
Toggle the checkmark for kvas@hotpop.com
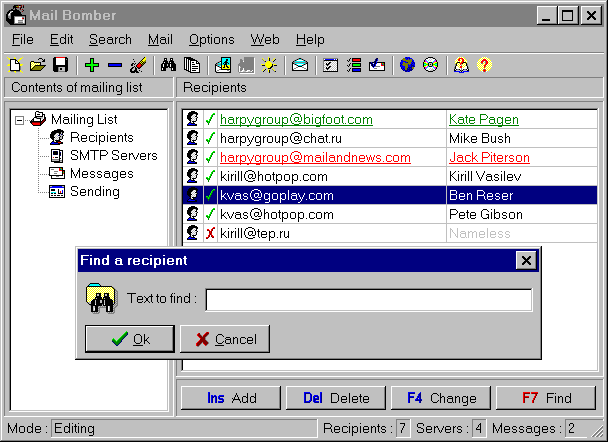(210, 215)
